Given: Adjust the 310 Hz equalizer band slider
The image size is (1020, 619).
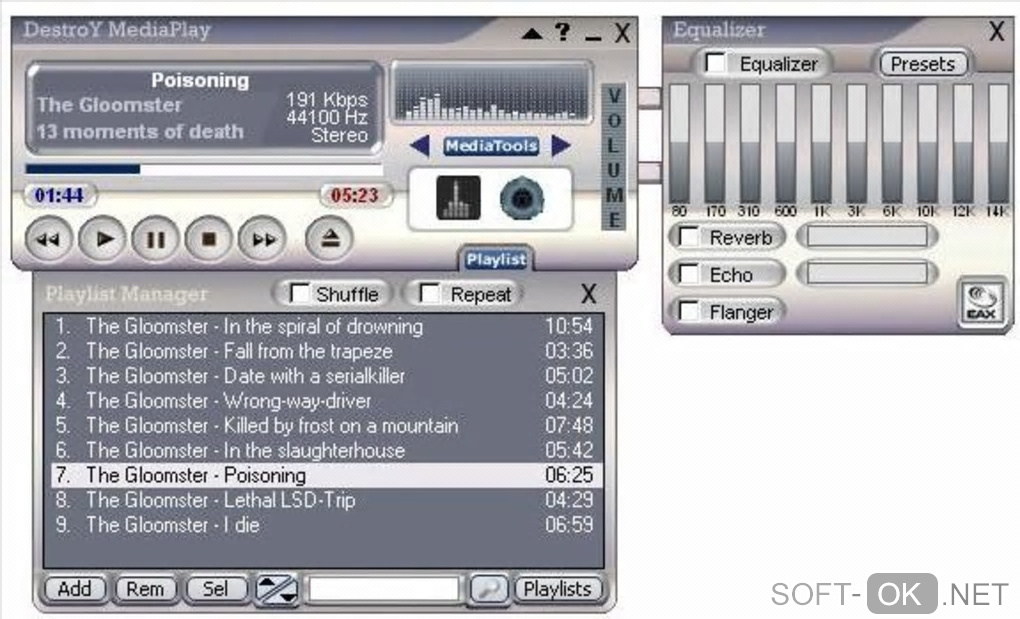Looking at the screenshot, I should pos(750,143).
